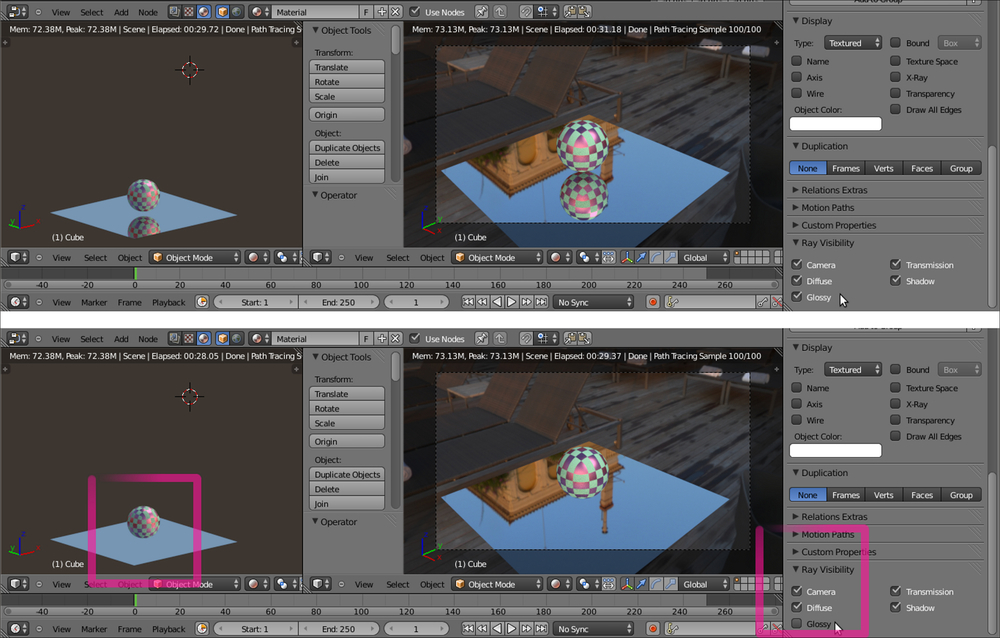Uncheck the ticked Glossy ray visibility checkbox
The image size is (1000, 638).
point(797,297)
